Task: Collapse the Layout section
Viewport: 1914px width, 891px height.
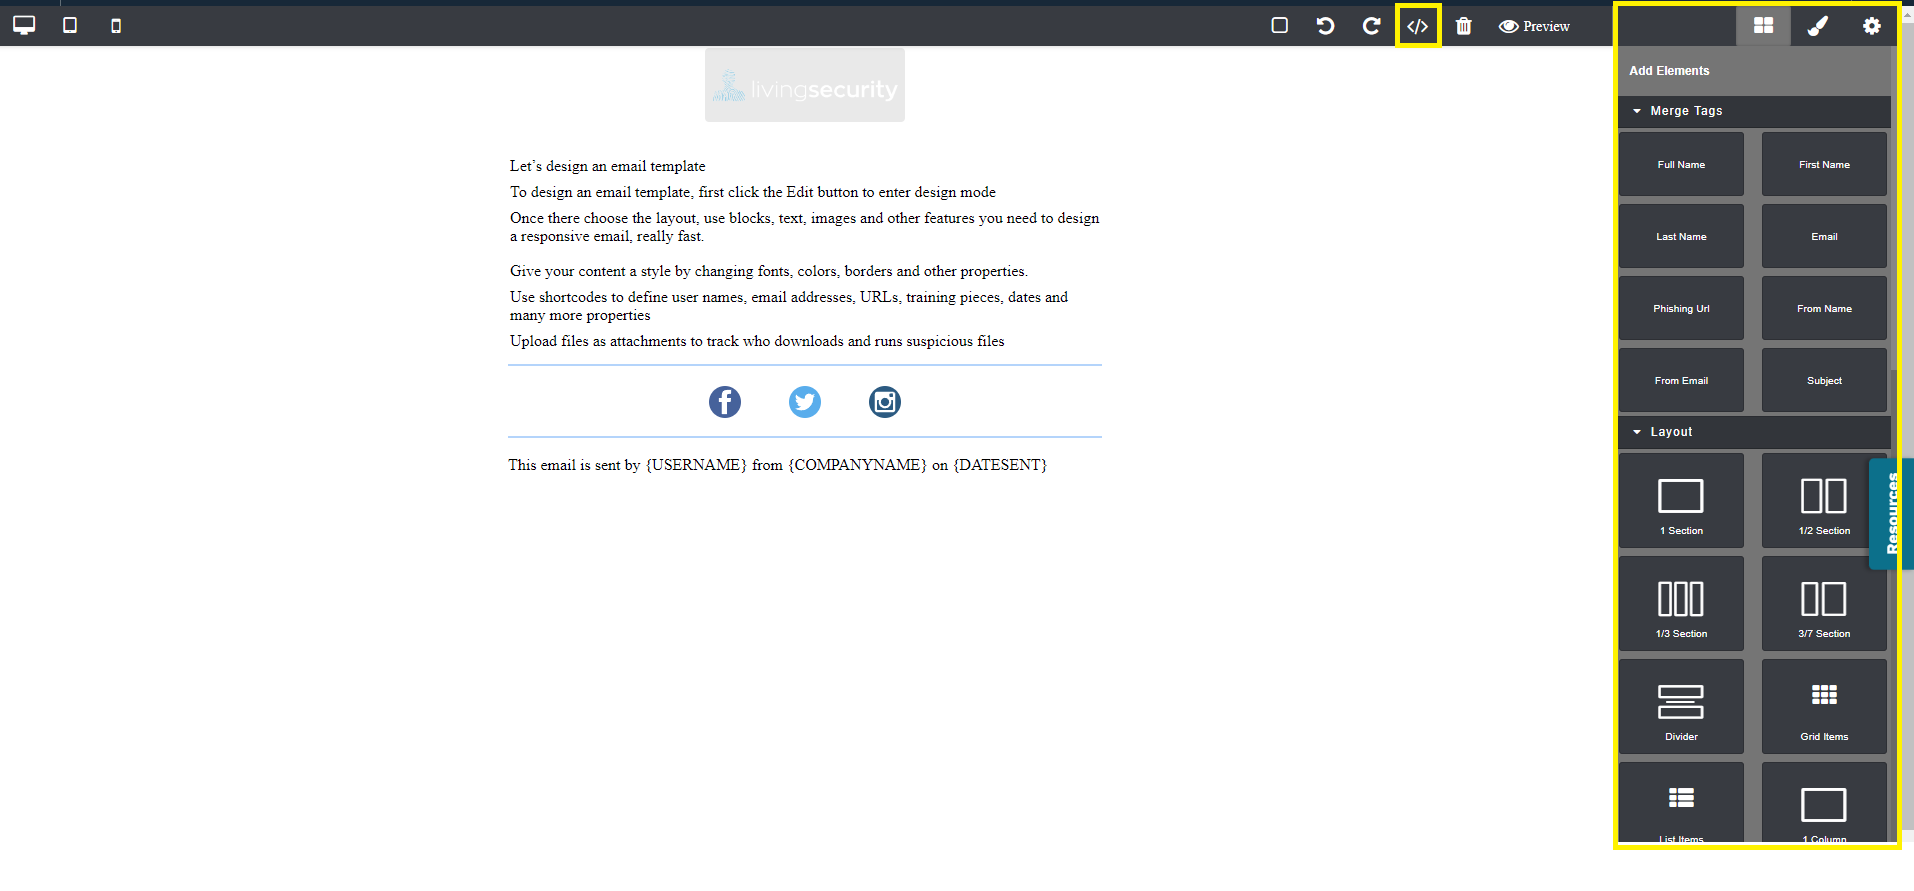Action: 1754,432
